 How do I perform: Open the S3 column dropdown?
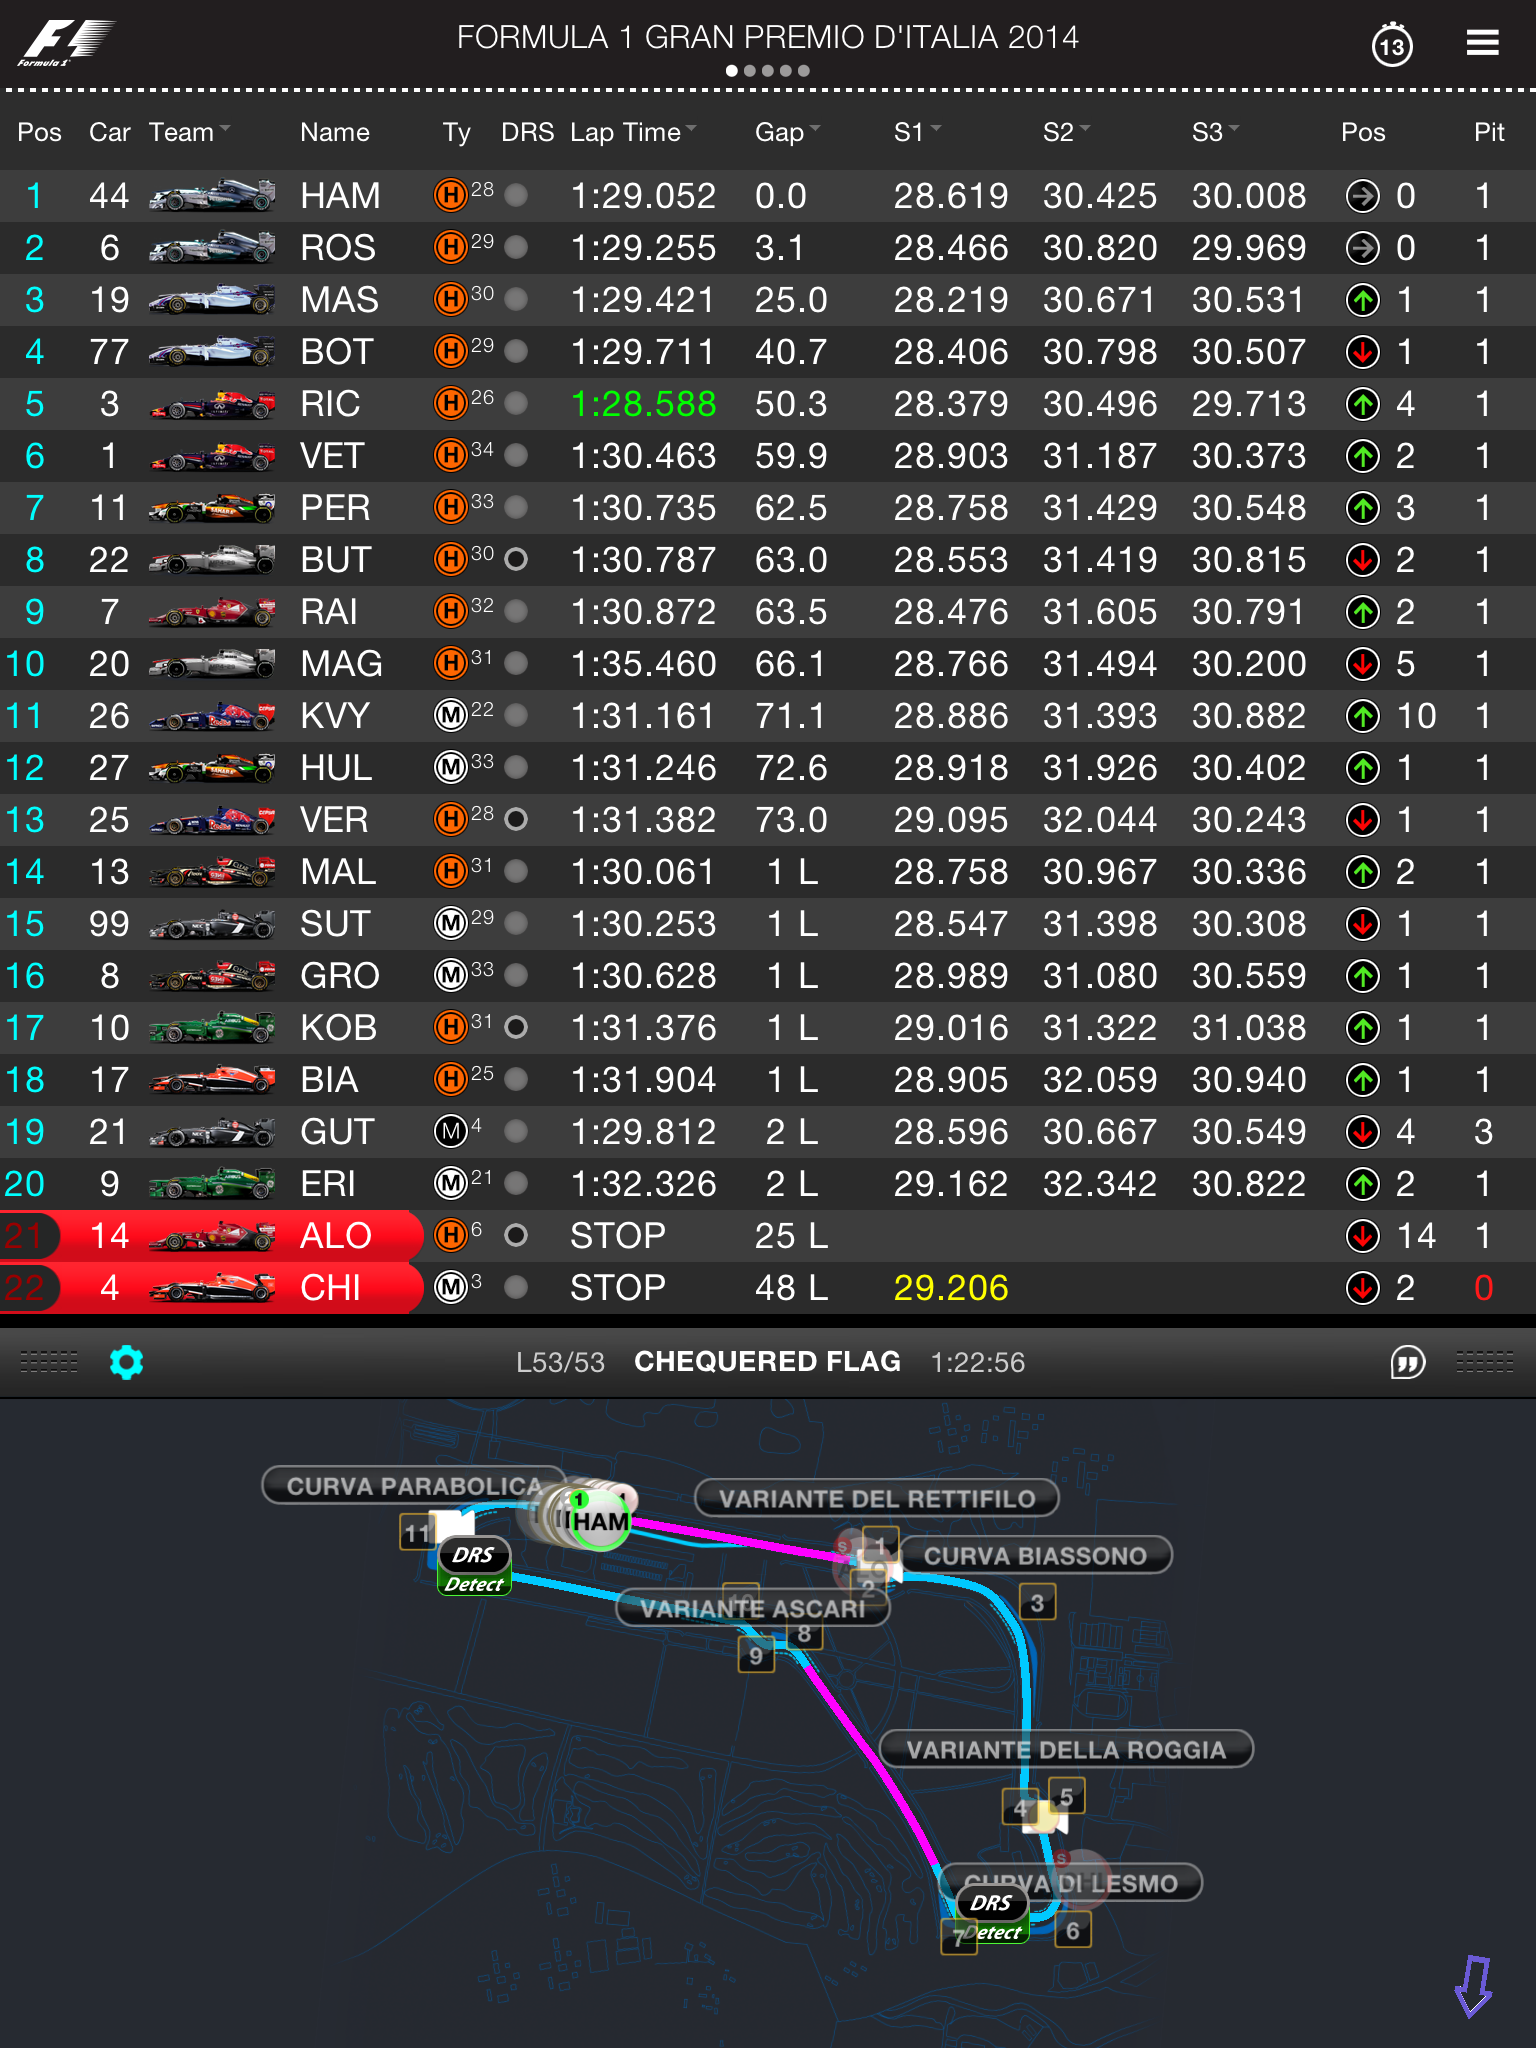tap(1216, 132)
